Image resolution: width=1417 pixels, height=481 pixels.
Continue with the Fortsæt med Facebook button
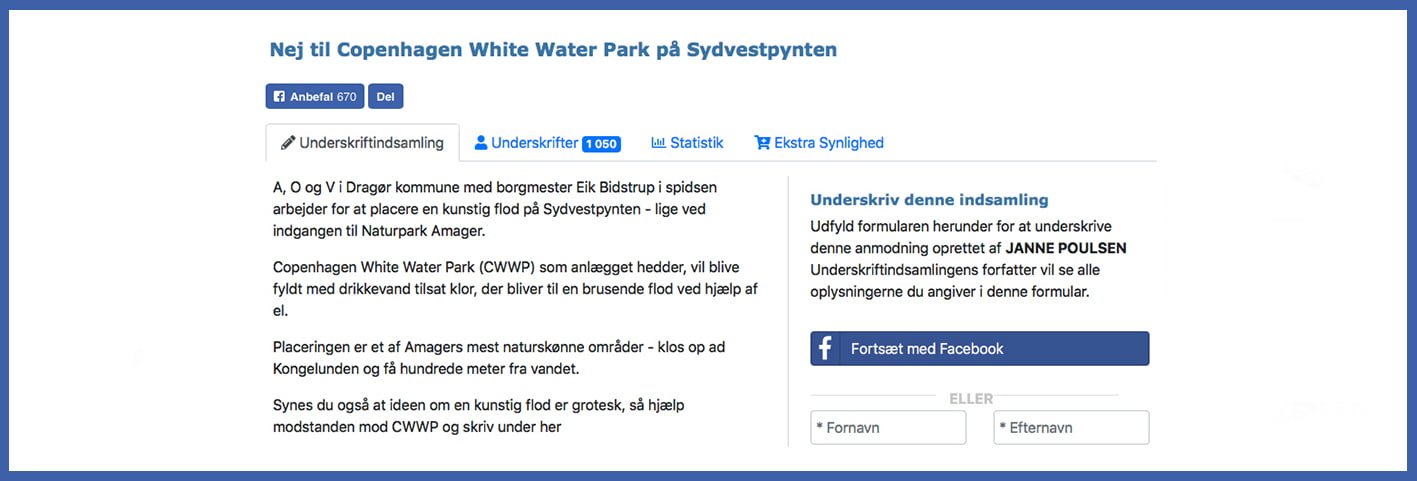[x=980, y=348]
